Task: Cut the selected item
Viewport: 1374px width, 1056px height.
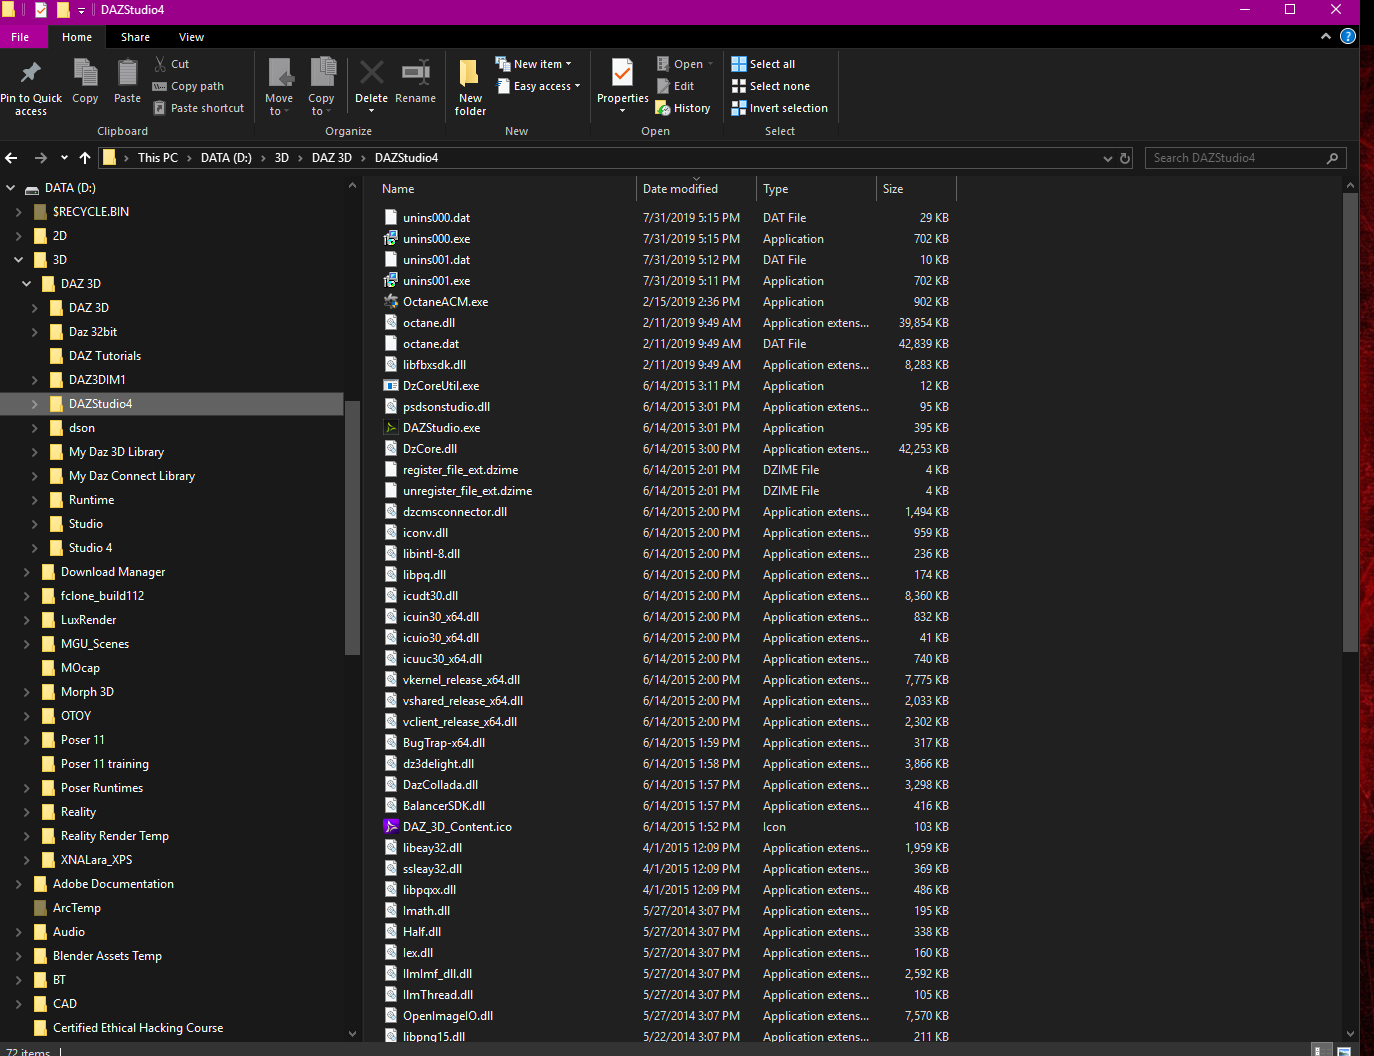Action: [171, 64]
